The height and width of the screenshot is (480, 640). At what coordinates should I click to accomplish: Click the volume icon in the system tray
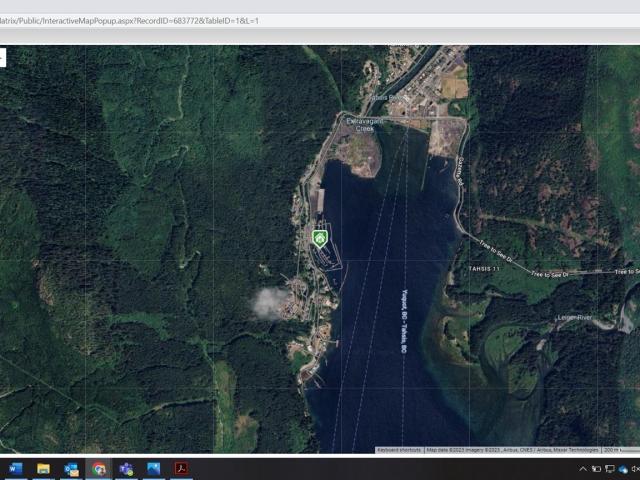pos(635,469)
